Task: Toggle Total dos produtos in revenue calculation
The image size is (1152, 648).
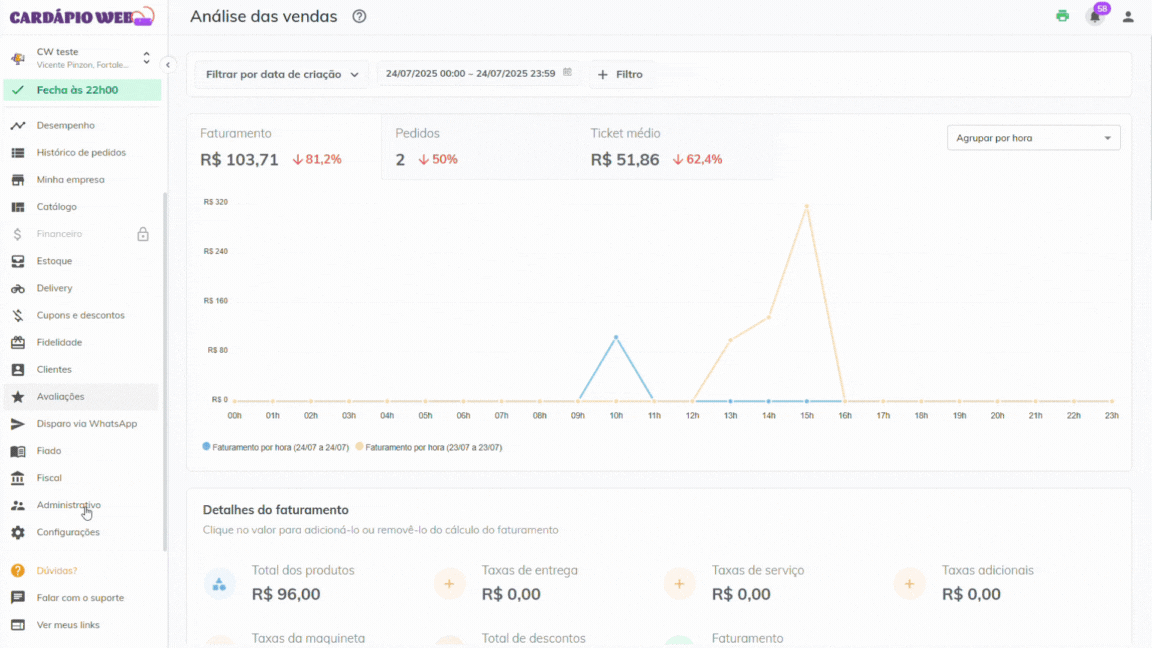Action: (220, 583)
